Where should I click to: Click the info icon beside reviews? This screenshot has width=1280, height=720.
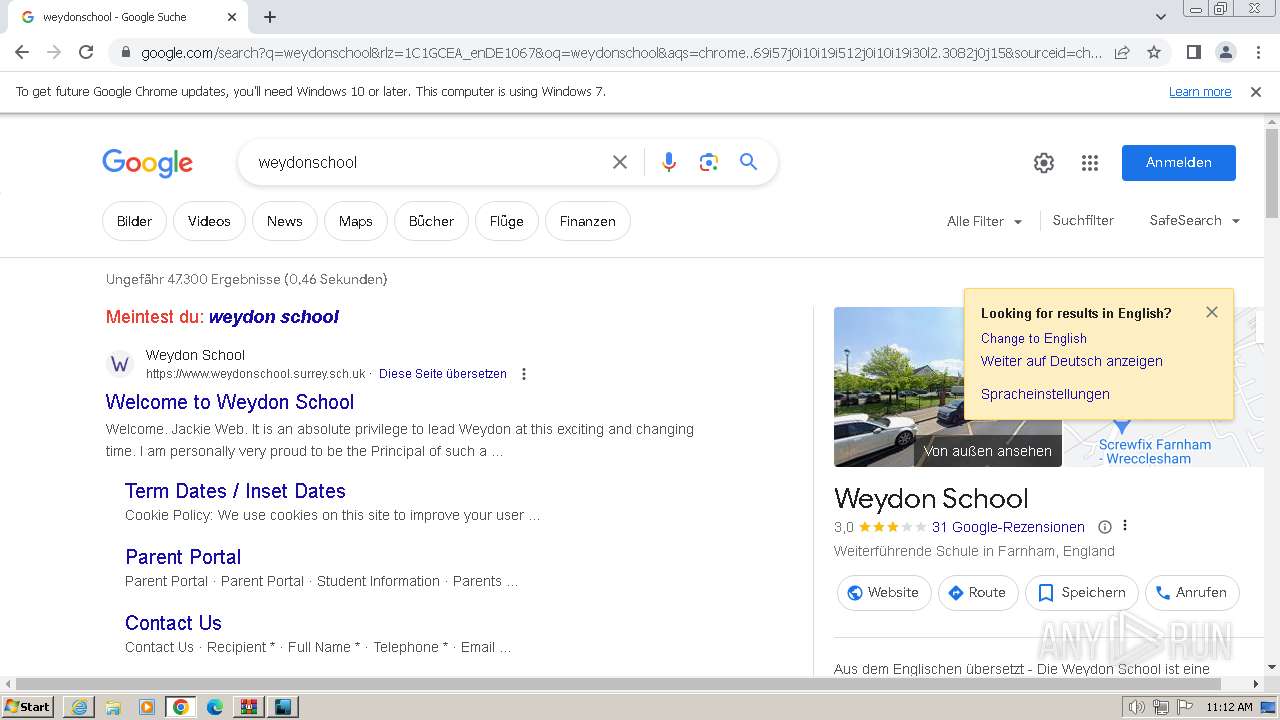coord(1105,527)
